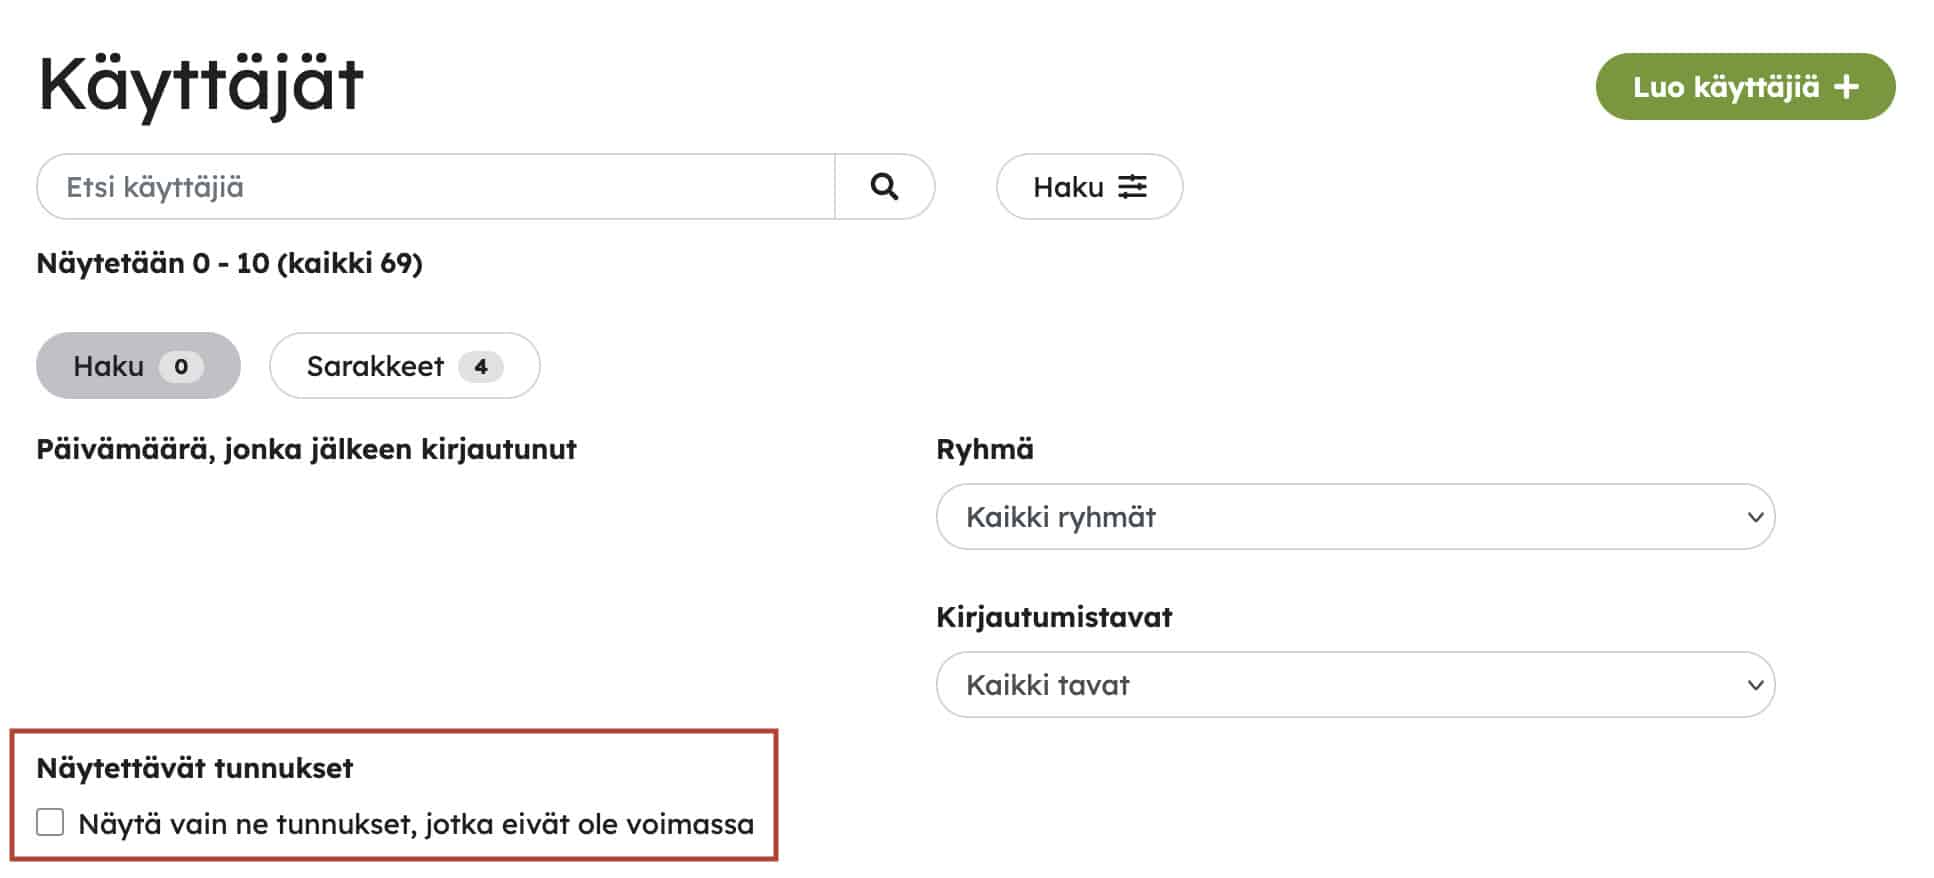Open the Kaikki tavat dropdown
Image resolution: width=1934 pixels, height=878 pixels.
[x=1355, y=685]
